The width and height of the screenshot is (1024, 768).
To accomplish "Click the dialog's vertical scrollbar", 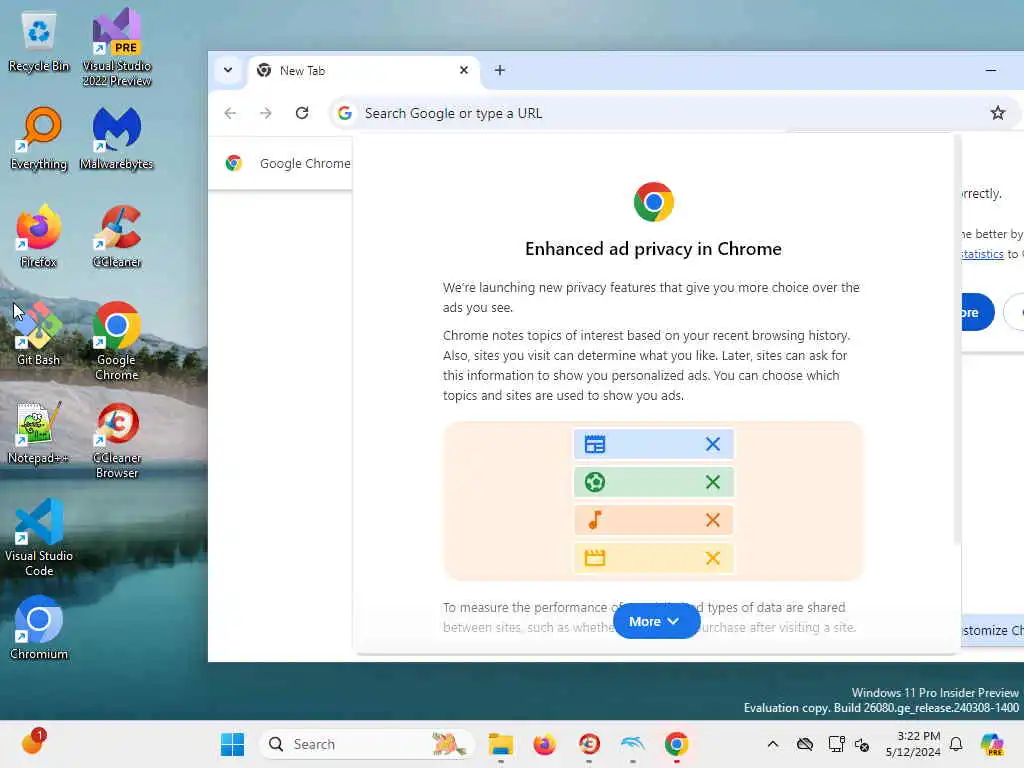I will point(957,340).
